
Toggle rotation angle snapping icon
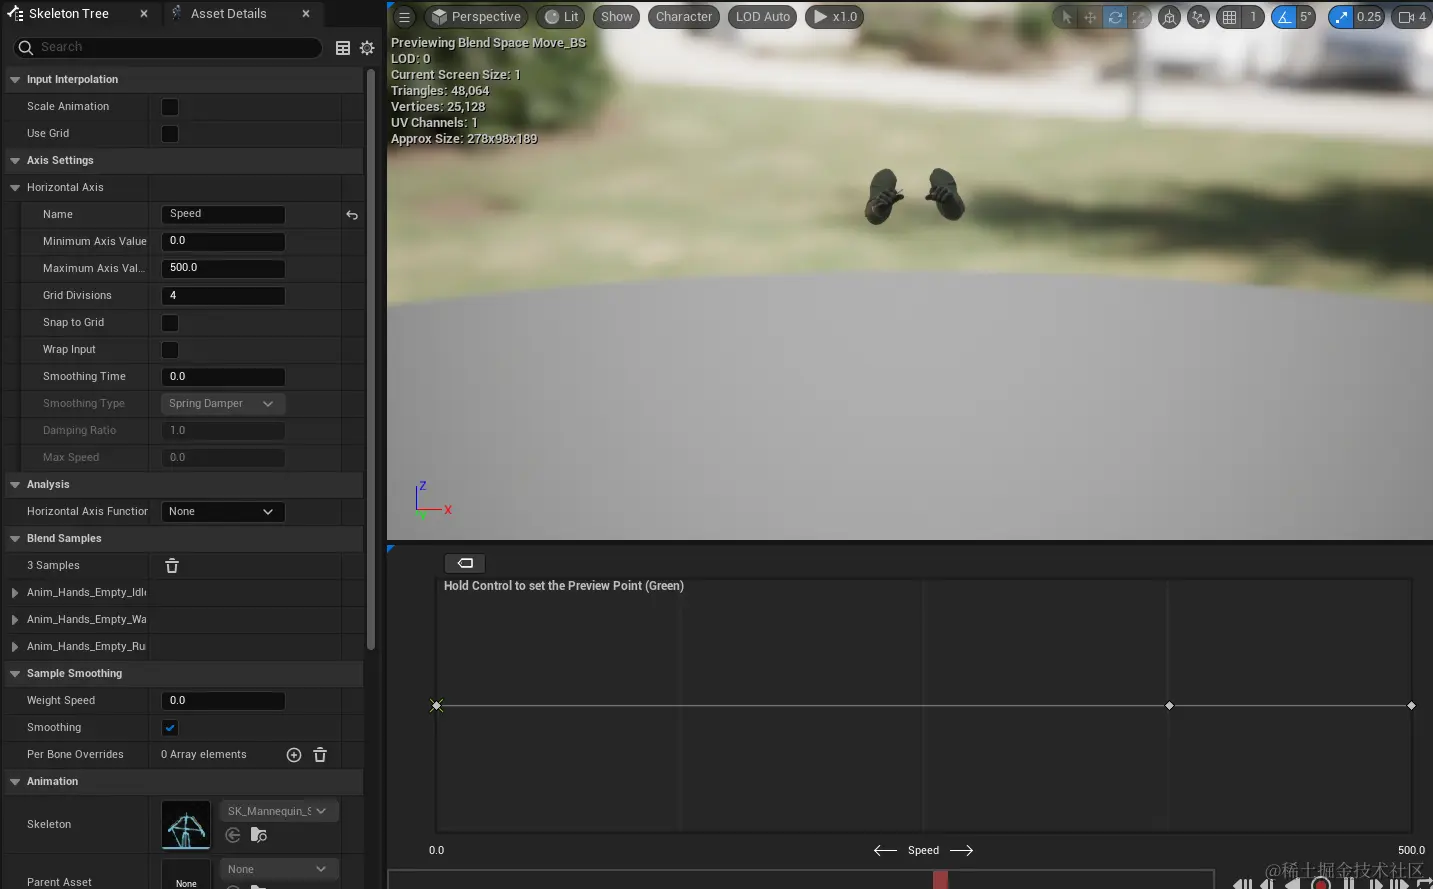pos(1284,17)
